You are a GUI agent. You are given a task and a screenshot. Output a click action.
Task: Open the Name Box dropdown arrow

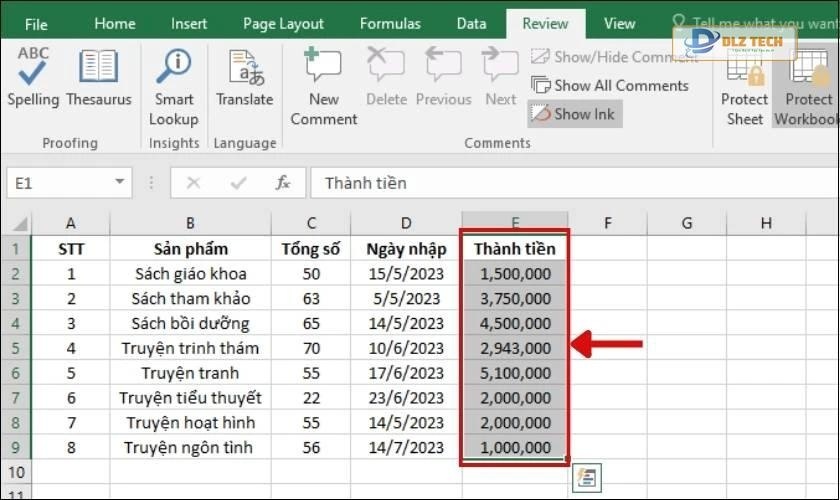(x=119, y=182)
